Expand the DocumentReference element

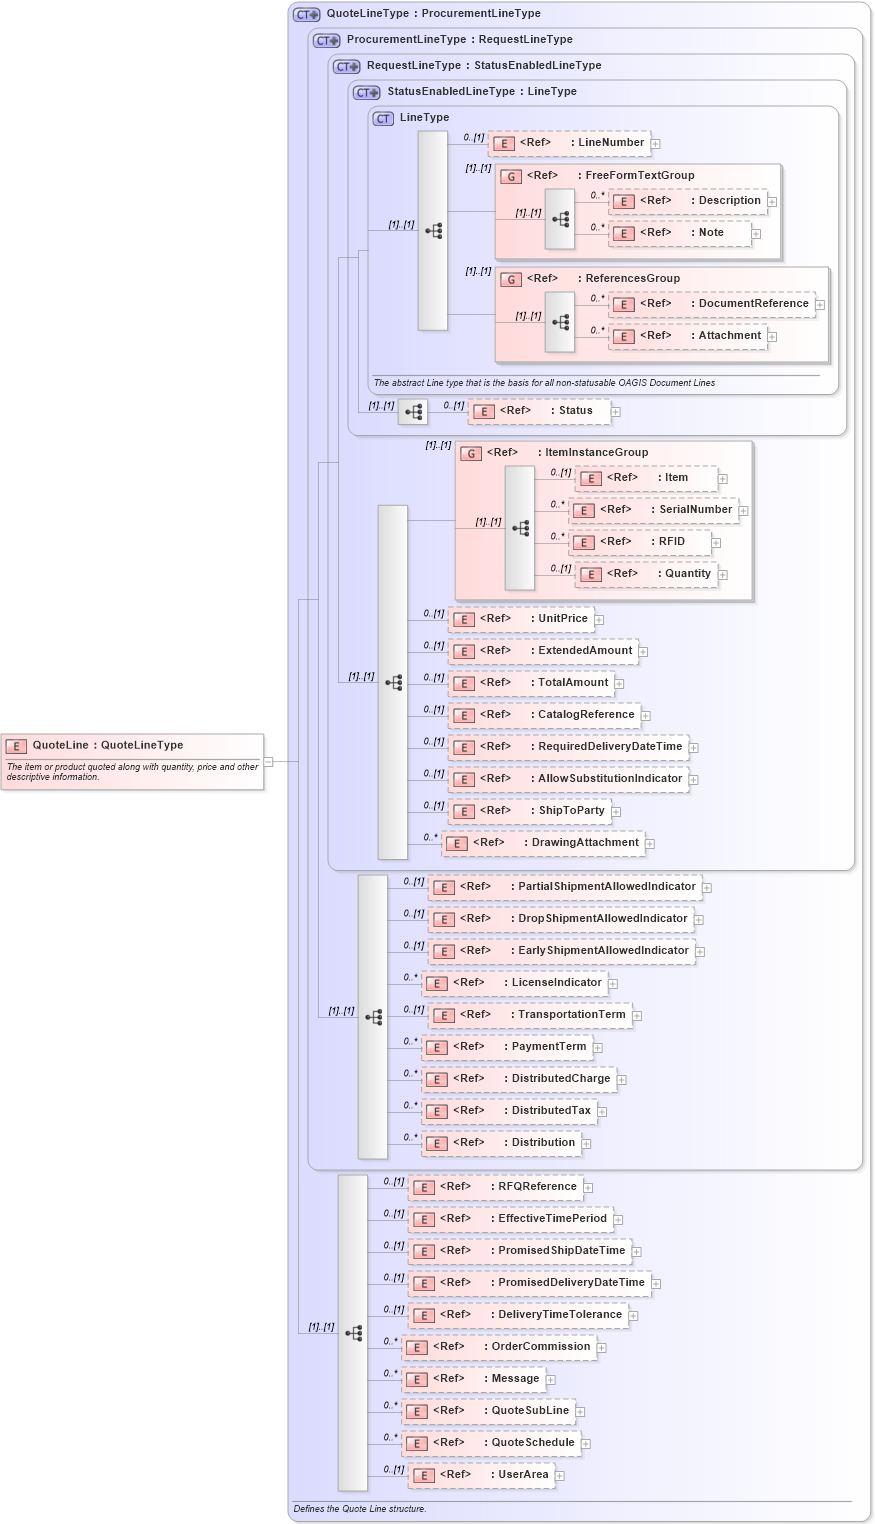(x=819, y=303)
